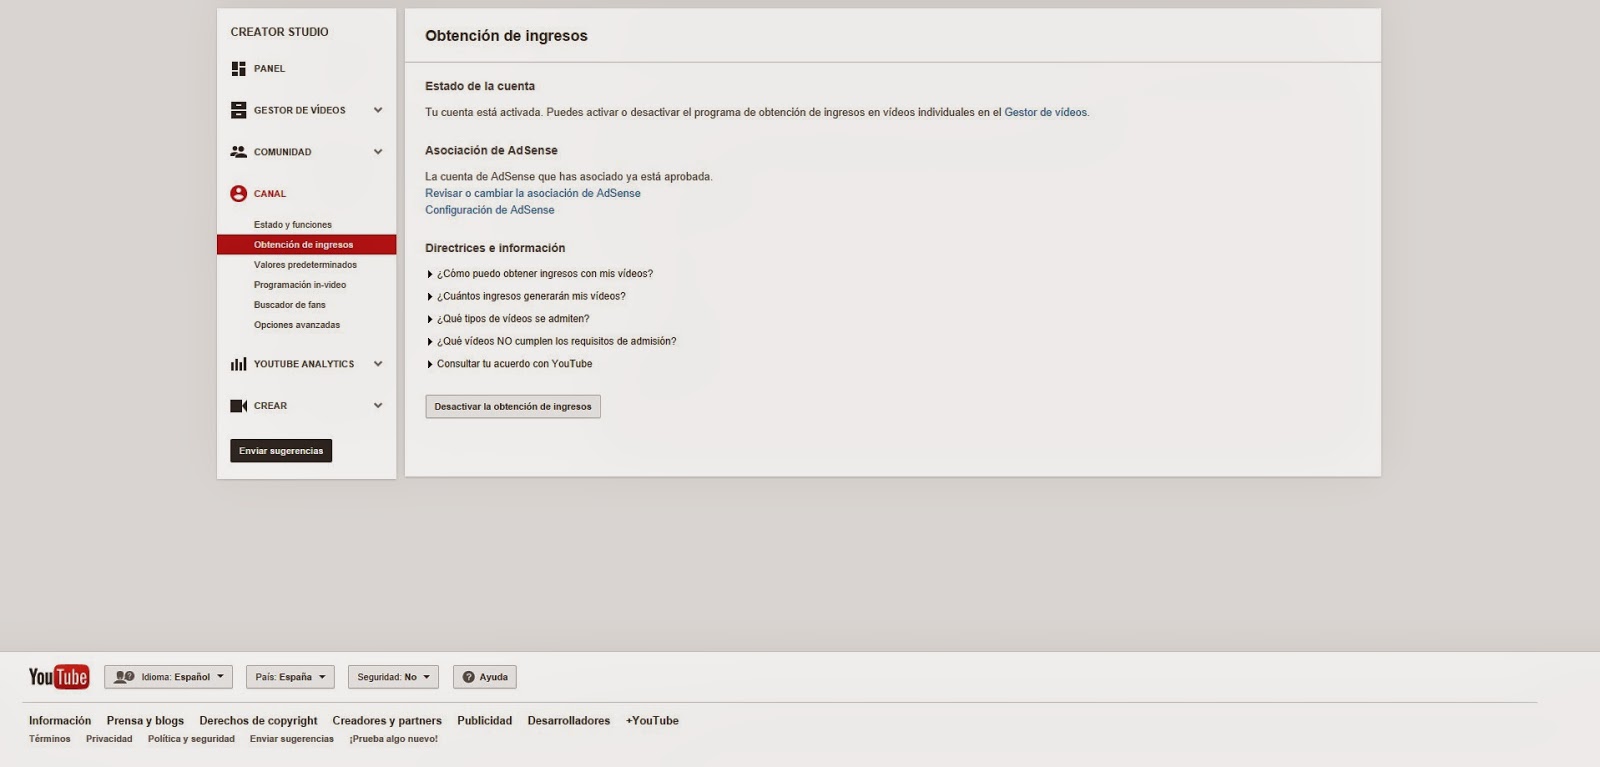
Task: Open the Seguridad: No dropdown
Action: point(393,677)
